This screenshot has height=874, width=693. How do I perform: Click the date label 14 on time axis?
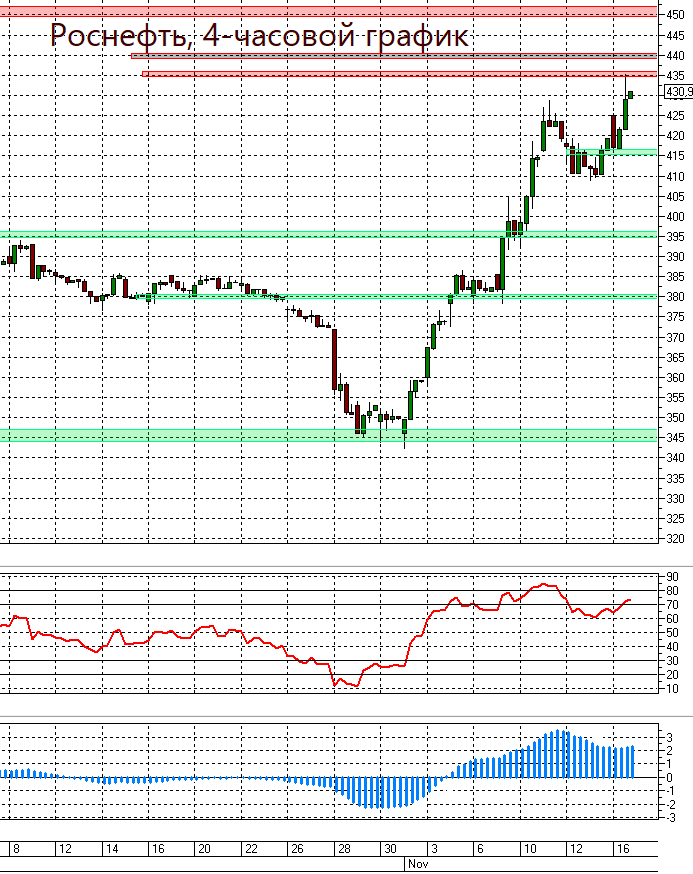click(112, 849)
